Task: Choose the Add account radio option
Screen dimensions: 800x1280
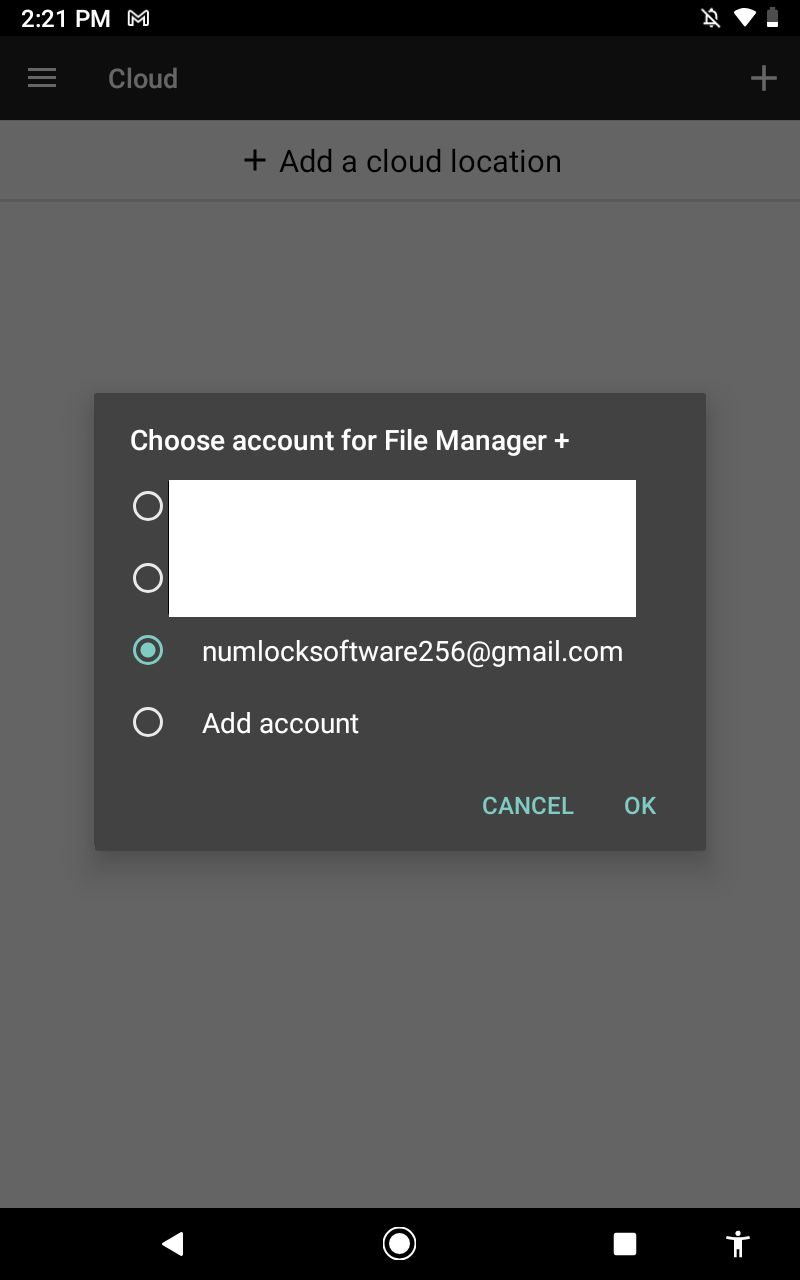Action: tap(148, 722)
